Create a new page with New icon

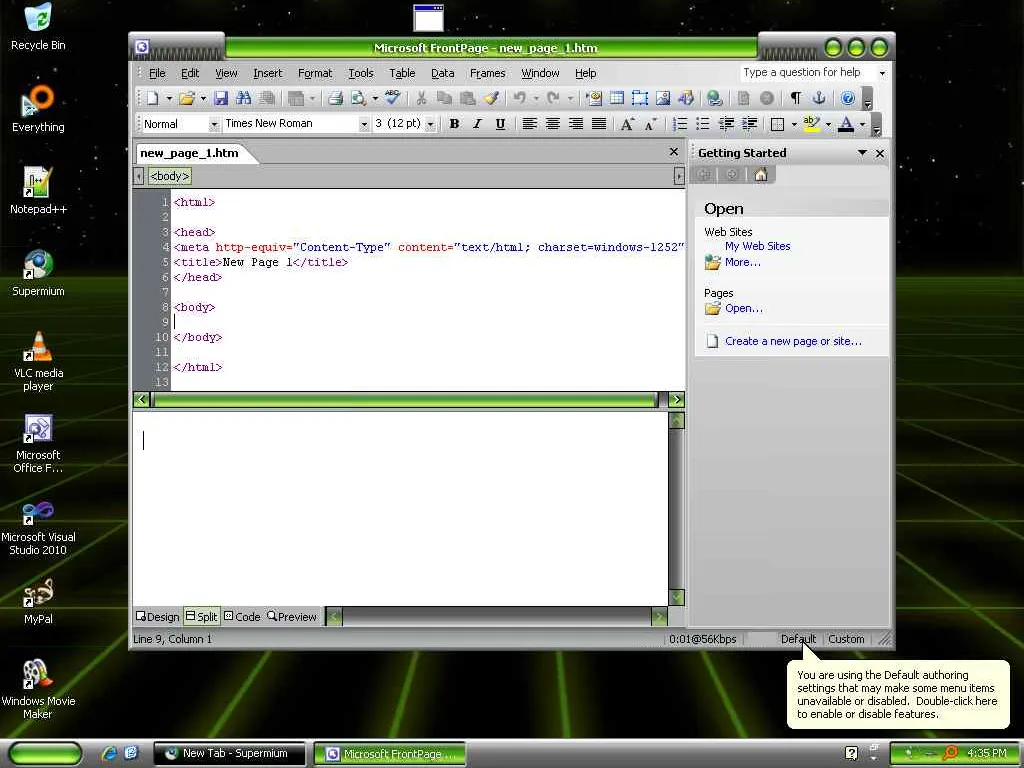click(x=153, y=99)
